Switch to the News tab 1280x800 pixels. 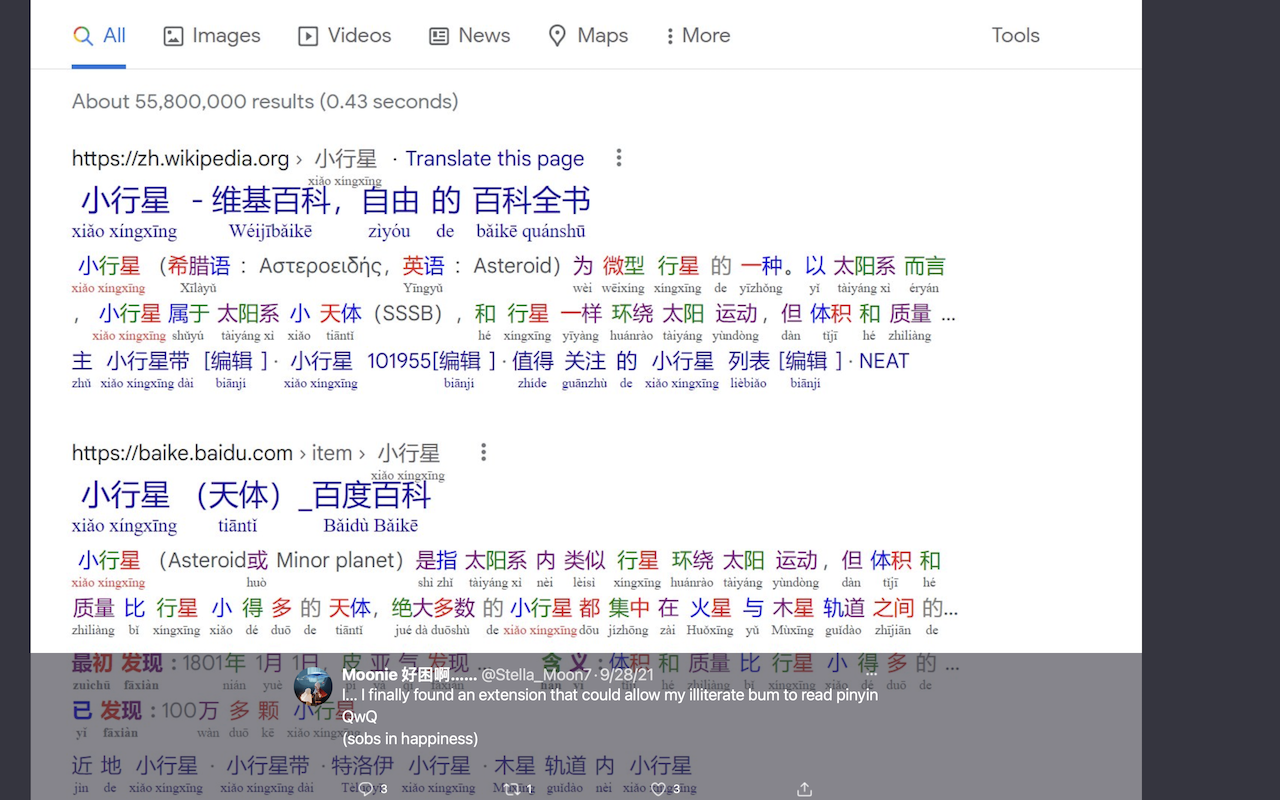(x=469, y=35)
